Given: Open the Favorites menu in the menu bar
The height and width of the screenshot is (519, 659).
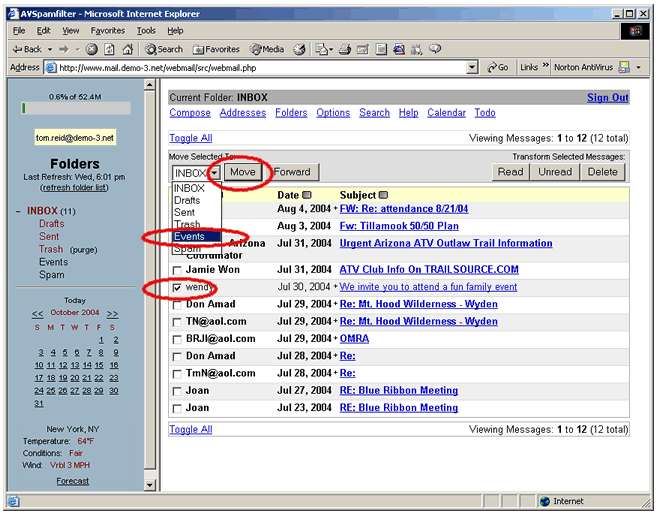Looking at the screenshot, I should click(108, 31).
